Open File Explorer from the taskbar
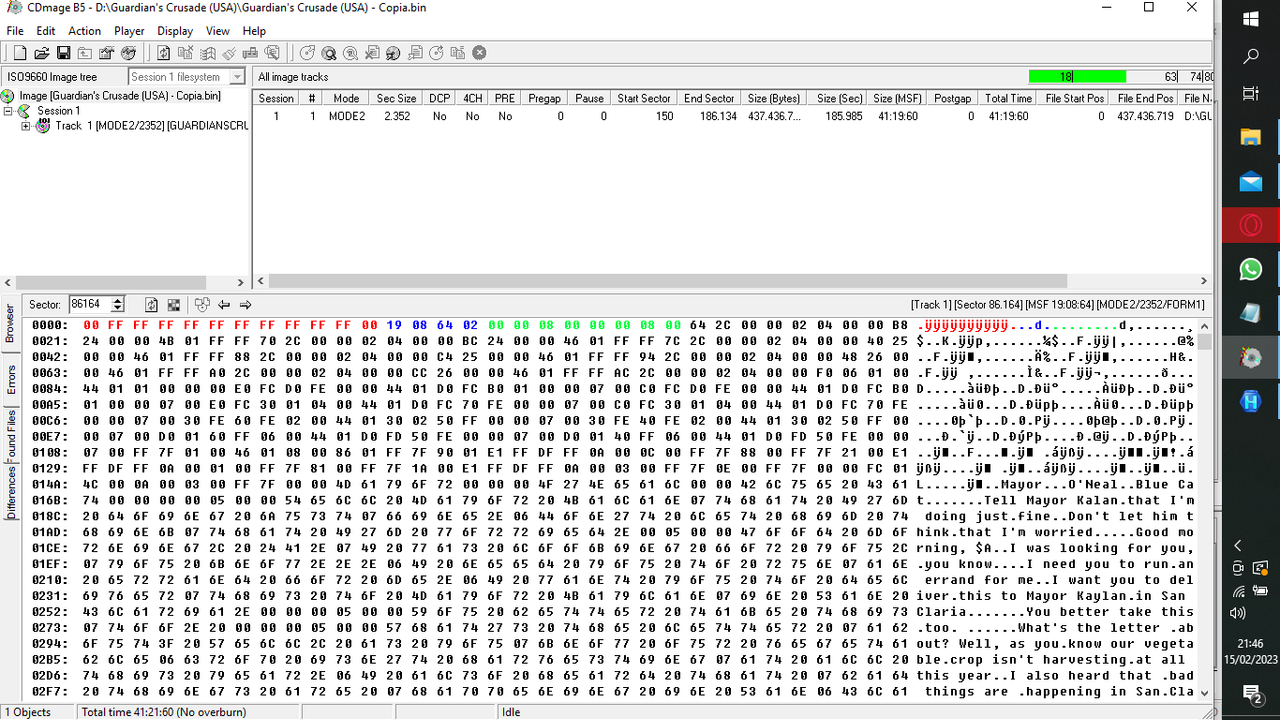 click(1250, 137)
